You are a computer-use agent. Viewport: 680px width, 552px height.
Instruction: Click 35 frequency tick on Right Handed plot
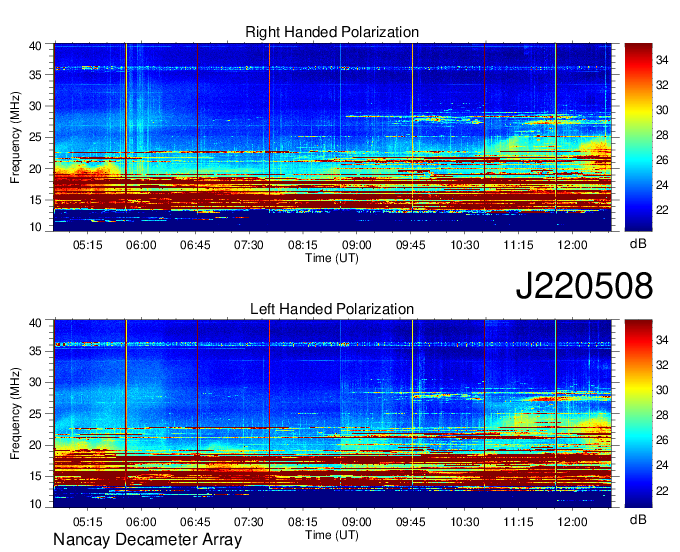coord(35,75)
